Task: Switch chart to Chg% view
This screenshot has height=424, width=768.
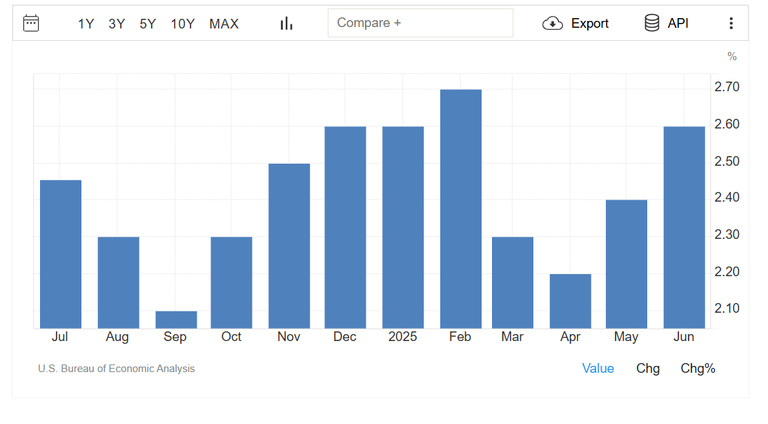Action: pos(697,368)
